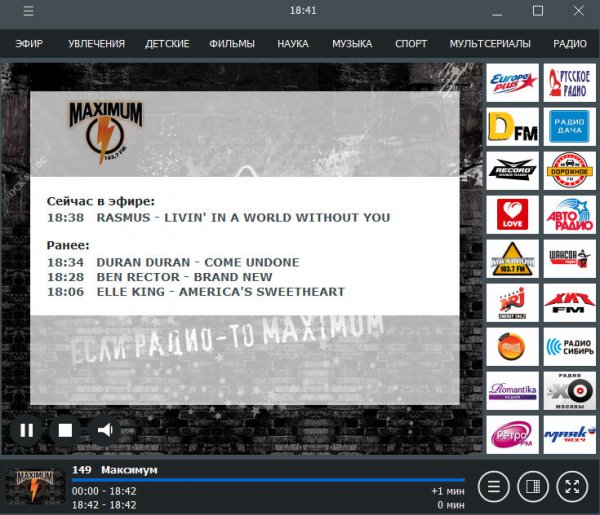Viewport: 600px width, 515px height.
Task: Toggle the side panel layout button
Action: tap(533, 486)
